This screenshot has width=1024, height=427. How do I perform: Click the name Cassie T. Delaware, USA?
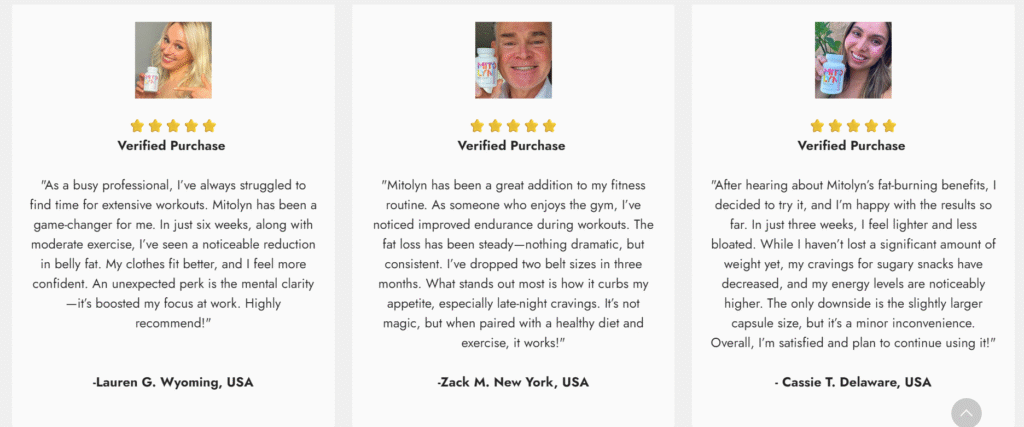[853, 382]
